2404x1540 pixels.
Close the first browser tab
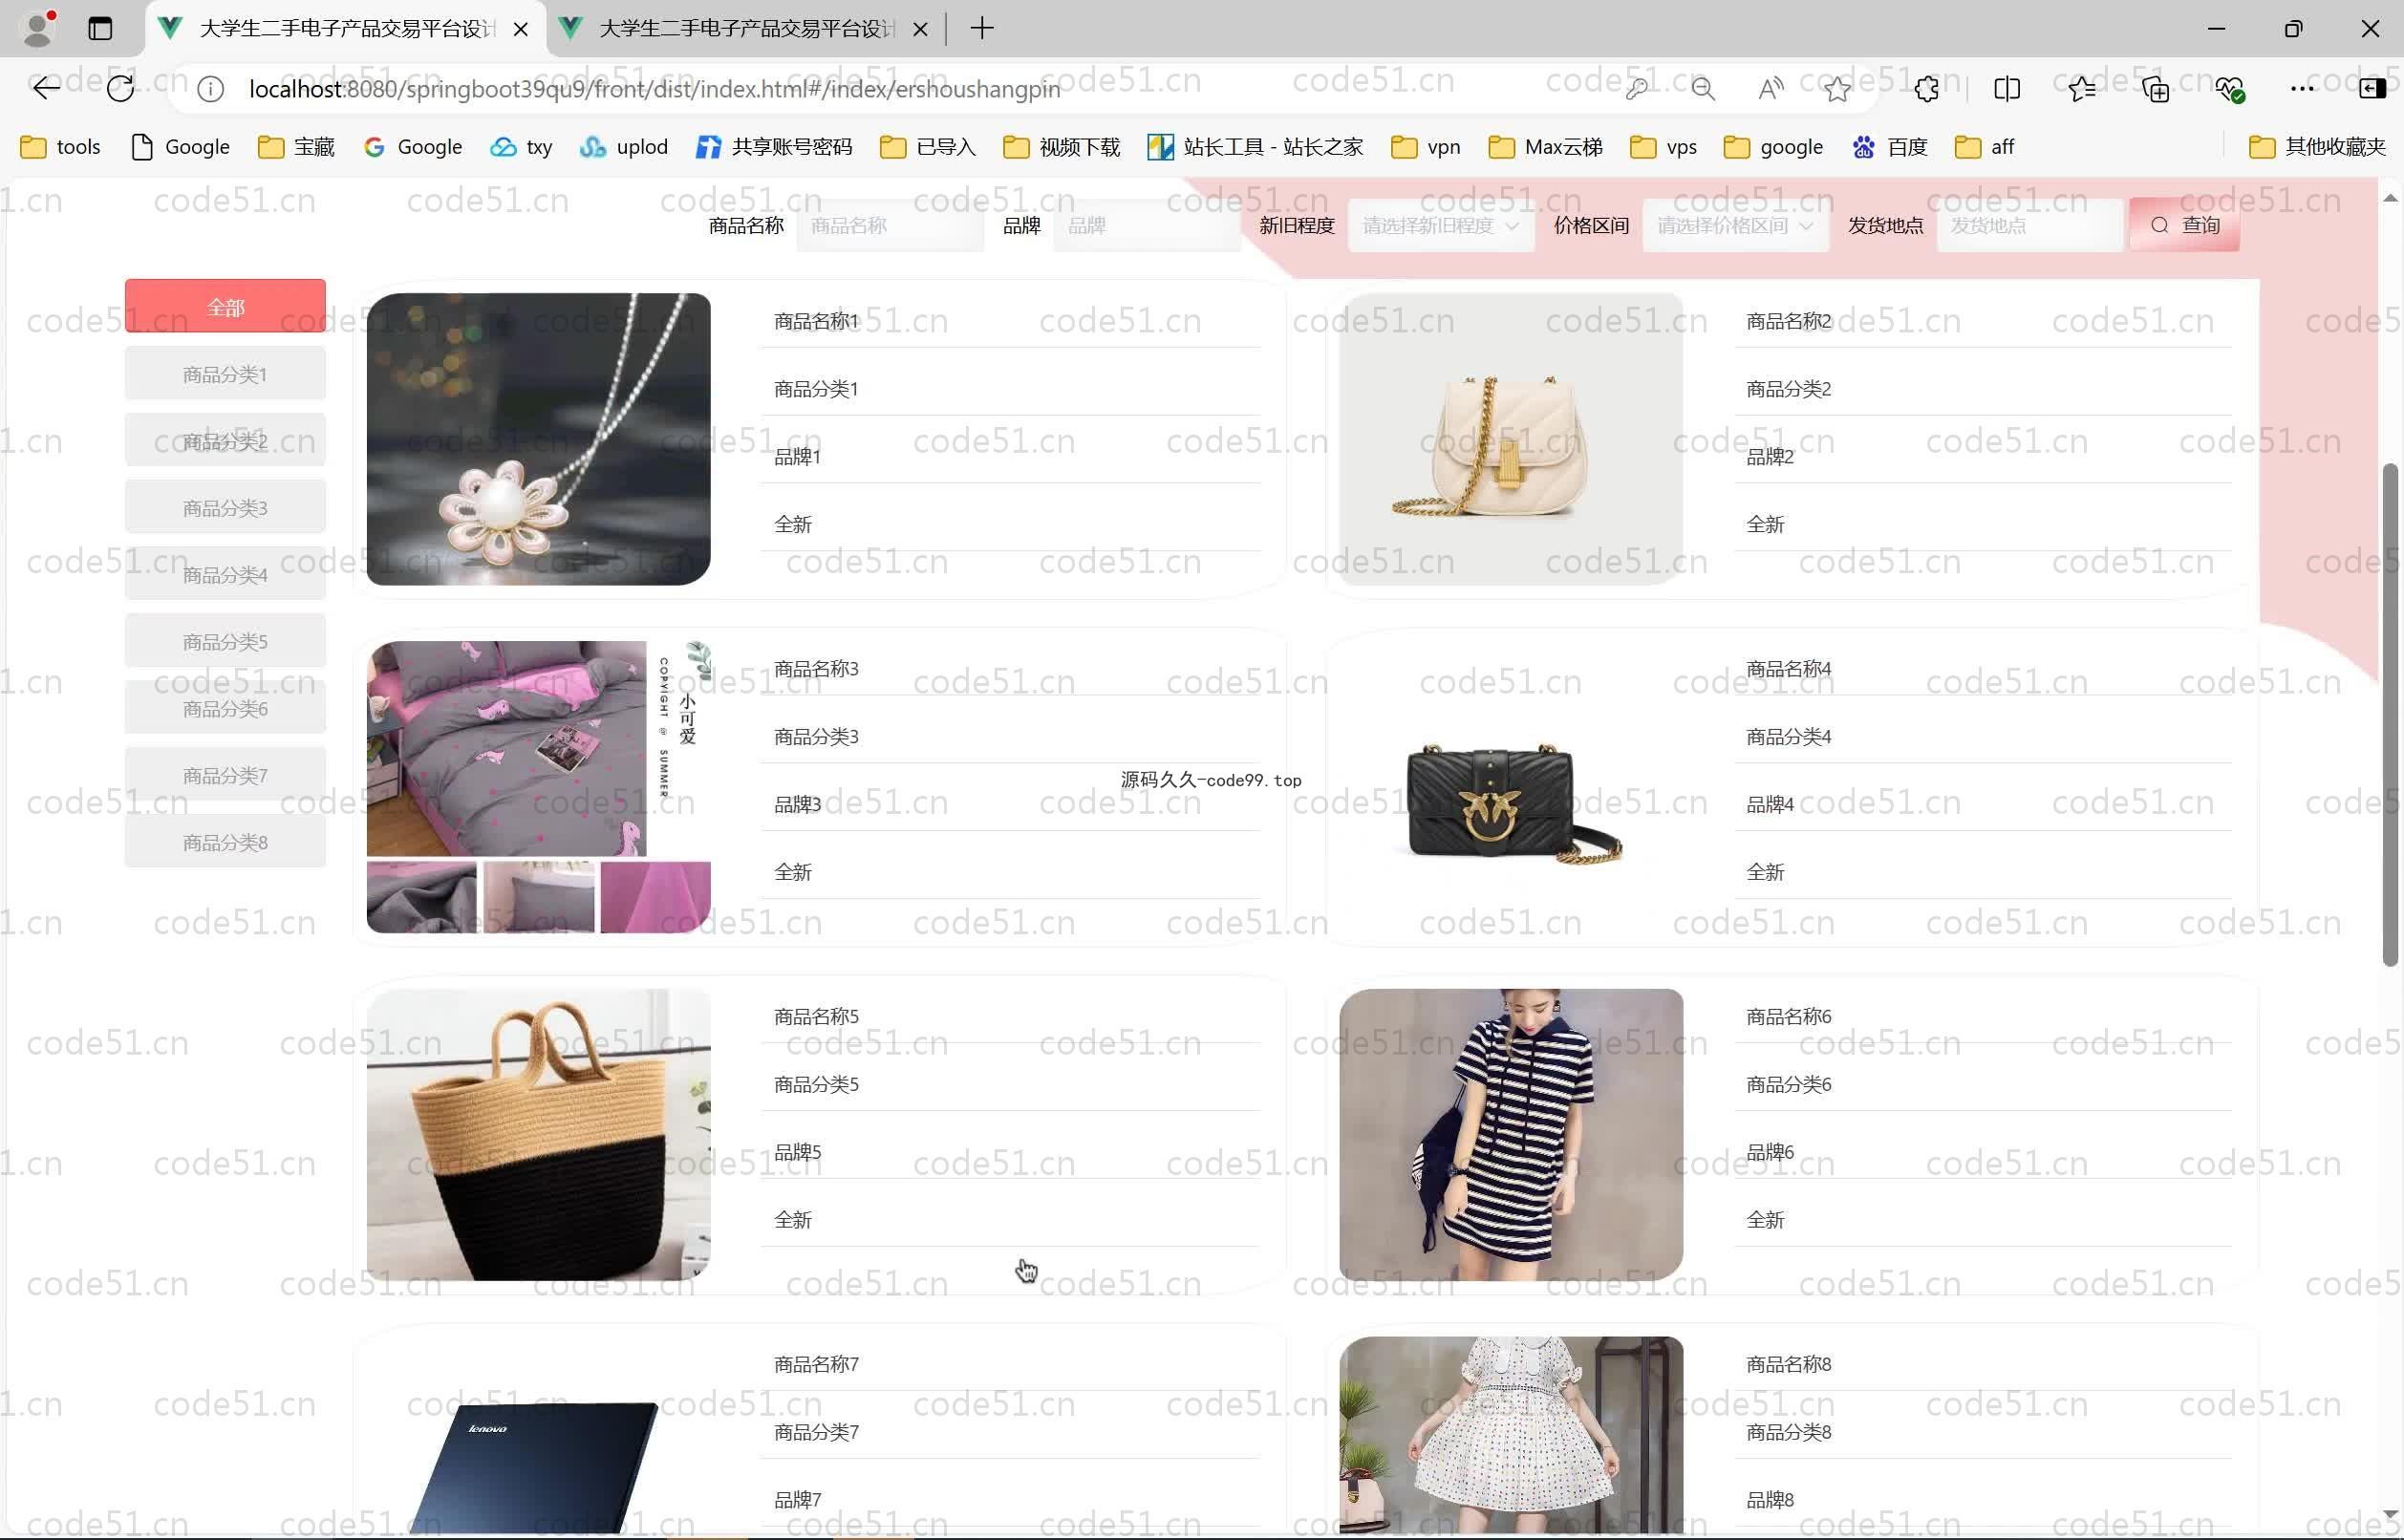520,29
